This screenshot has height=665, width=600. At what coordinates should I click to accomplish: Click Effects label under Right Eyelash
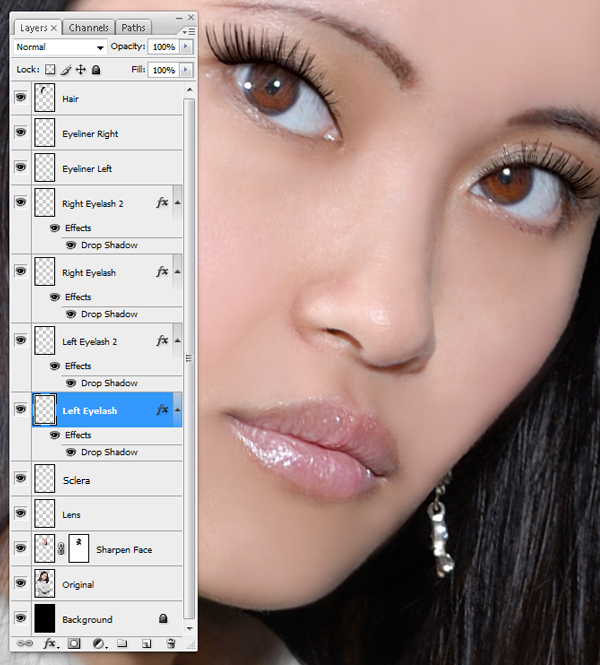[78, 297]
